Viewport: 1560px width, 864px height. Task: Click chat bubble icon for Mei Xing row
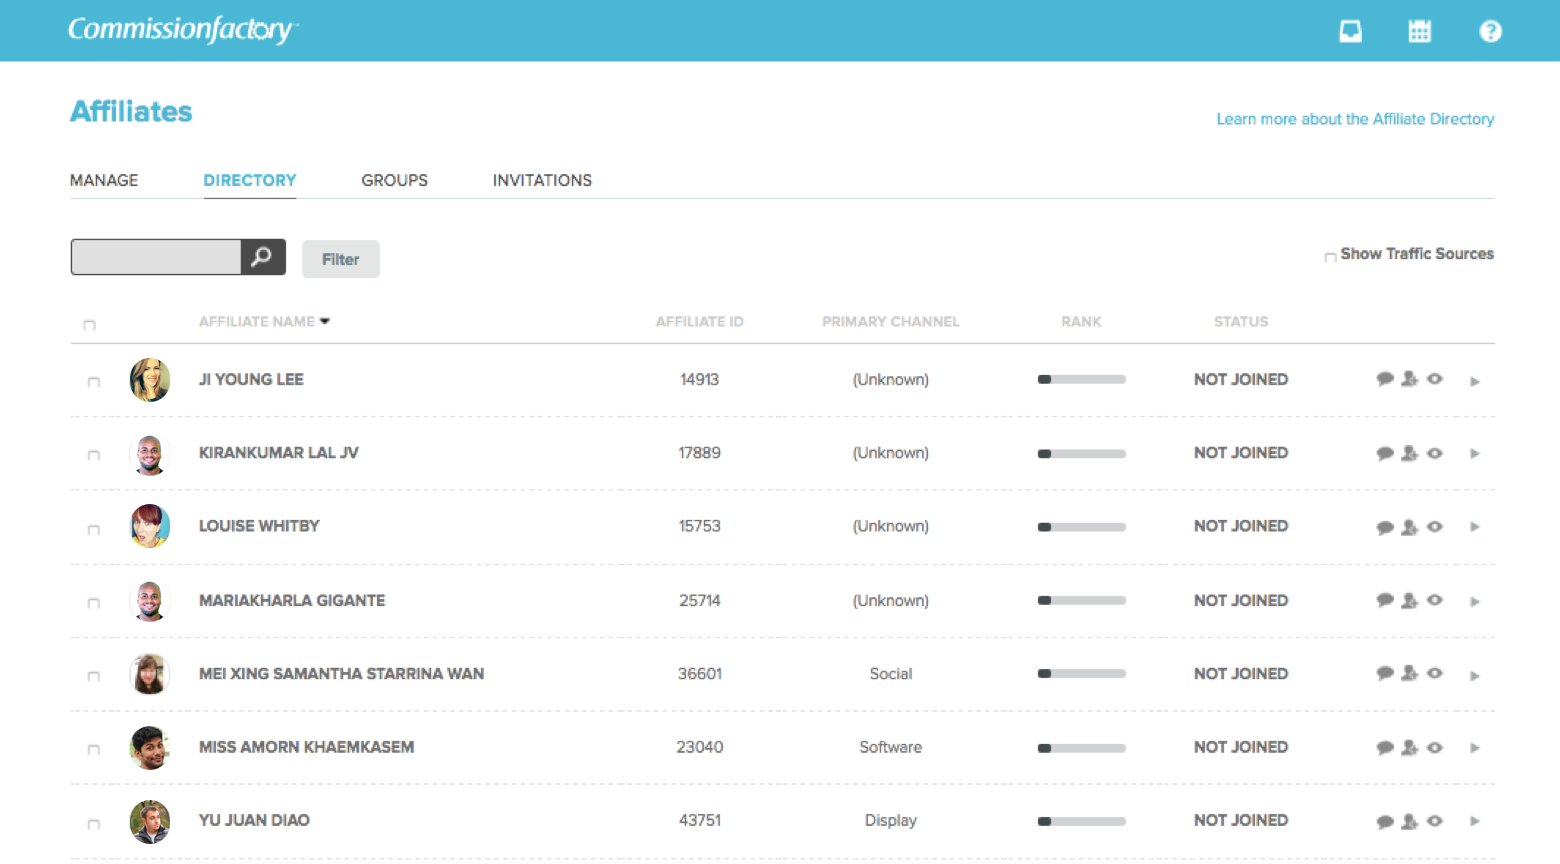coord(1384,673)
